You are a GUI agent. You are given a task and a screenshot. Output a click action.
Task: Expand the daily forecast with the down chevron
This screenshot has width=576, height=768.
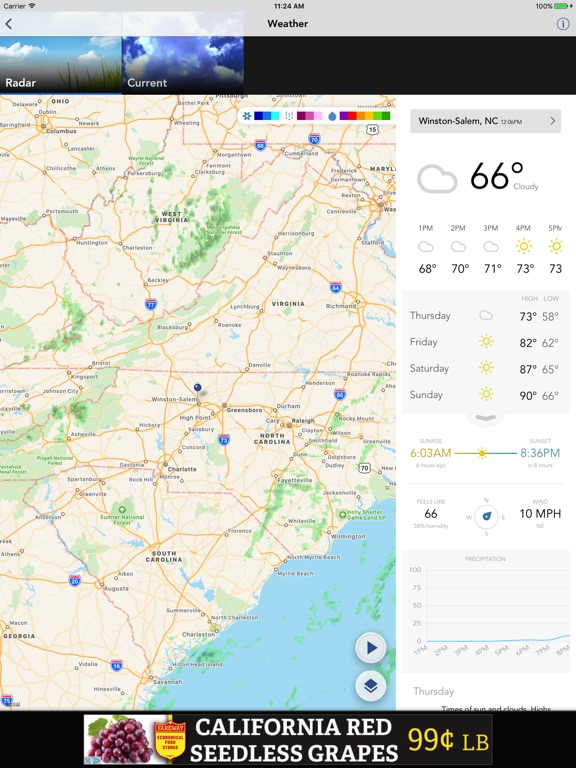(486, 418)
